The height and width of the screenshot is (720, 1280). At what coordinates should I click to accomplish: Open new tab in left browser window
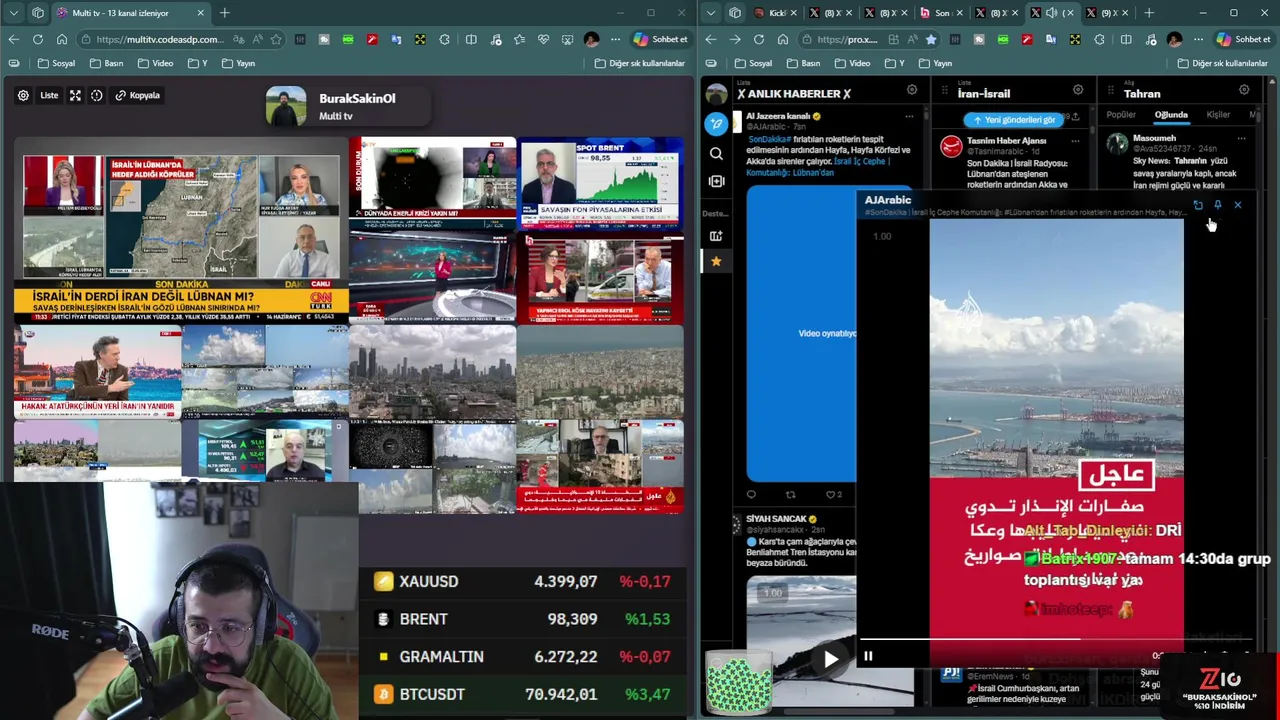click(225, 13)
